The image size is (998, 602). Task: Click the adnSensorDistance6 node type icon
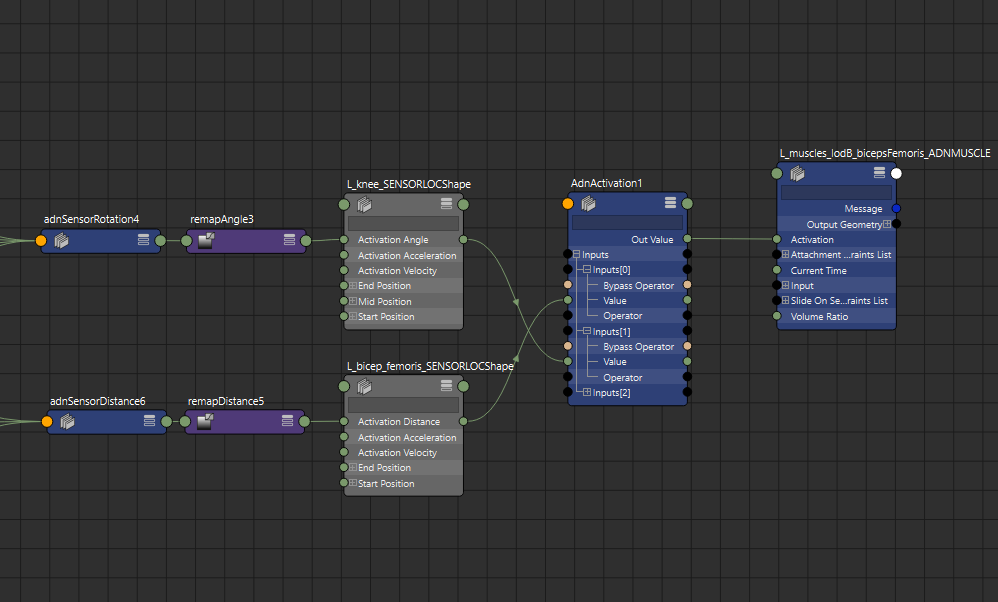[x=67, y=422]
